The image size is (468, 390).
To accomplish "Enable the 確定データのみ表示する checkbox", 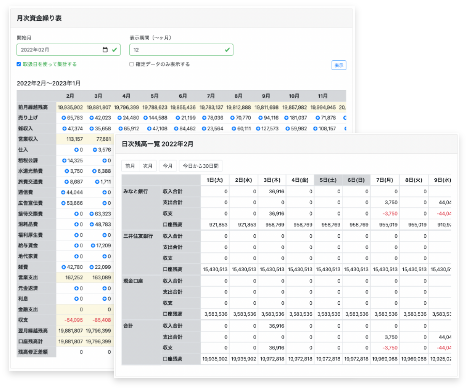I will click(131, 64).
